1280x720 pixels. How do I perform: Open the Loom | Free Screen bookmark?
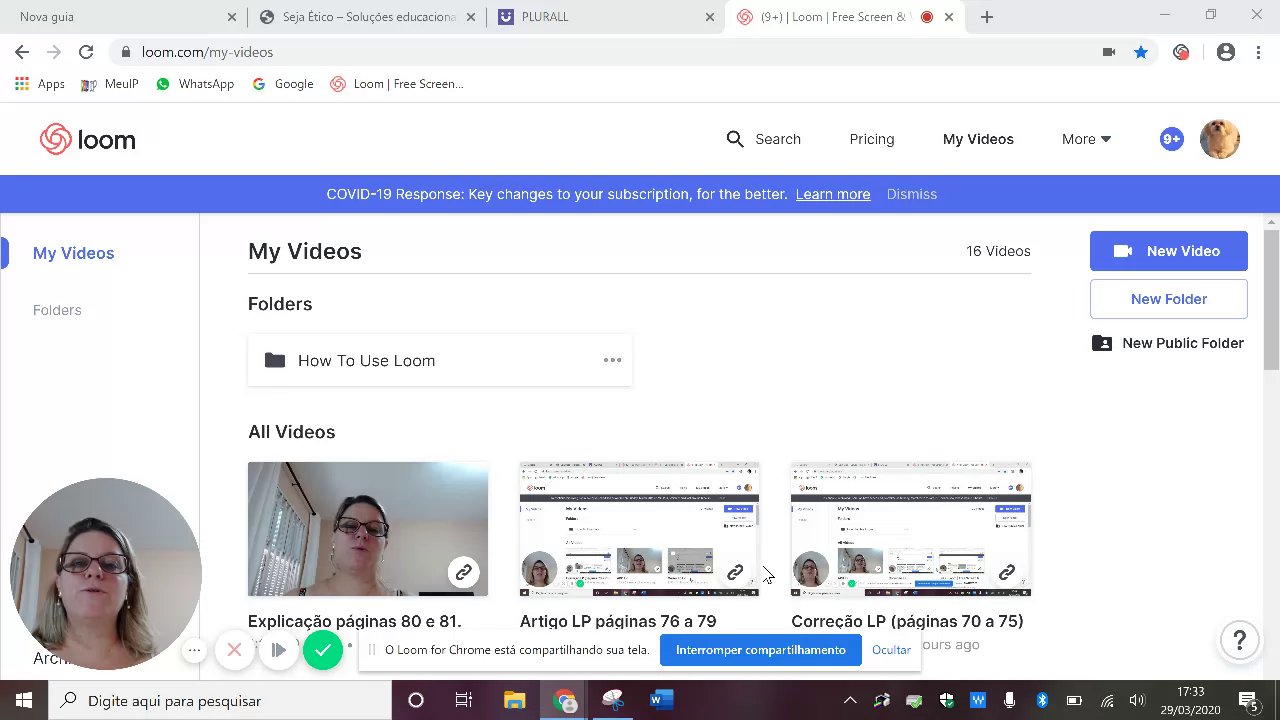pos(397,84)
